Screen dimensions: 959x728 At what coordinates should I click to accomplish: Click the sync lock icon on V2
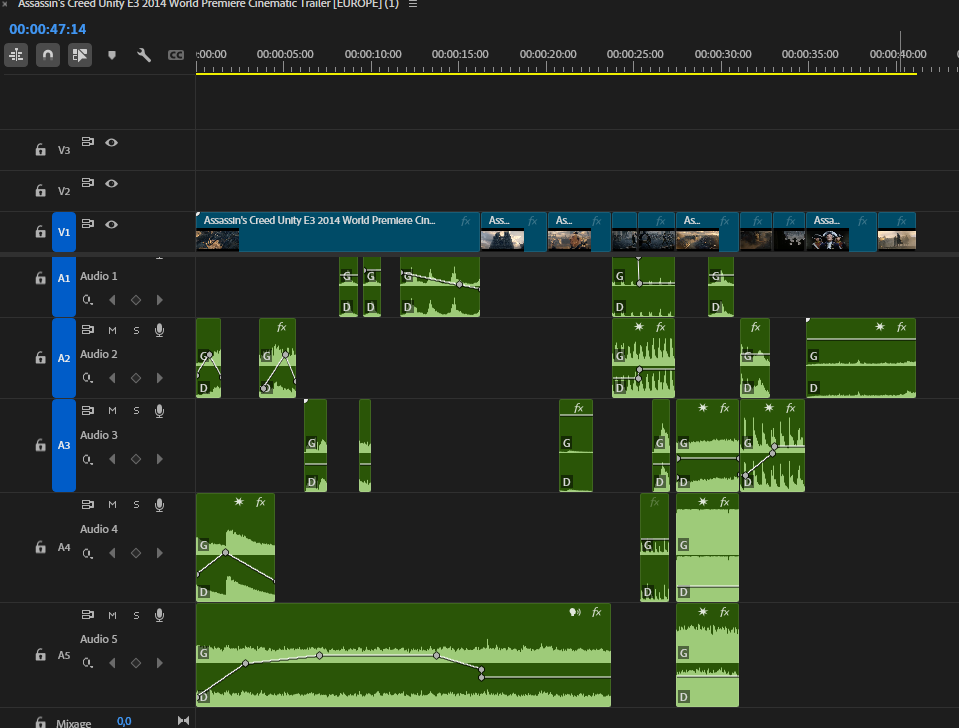(87, 183)
